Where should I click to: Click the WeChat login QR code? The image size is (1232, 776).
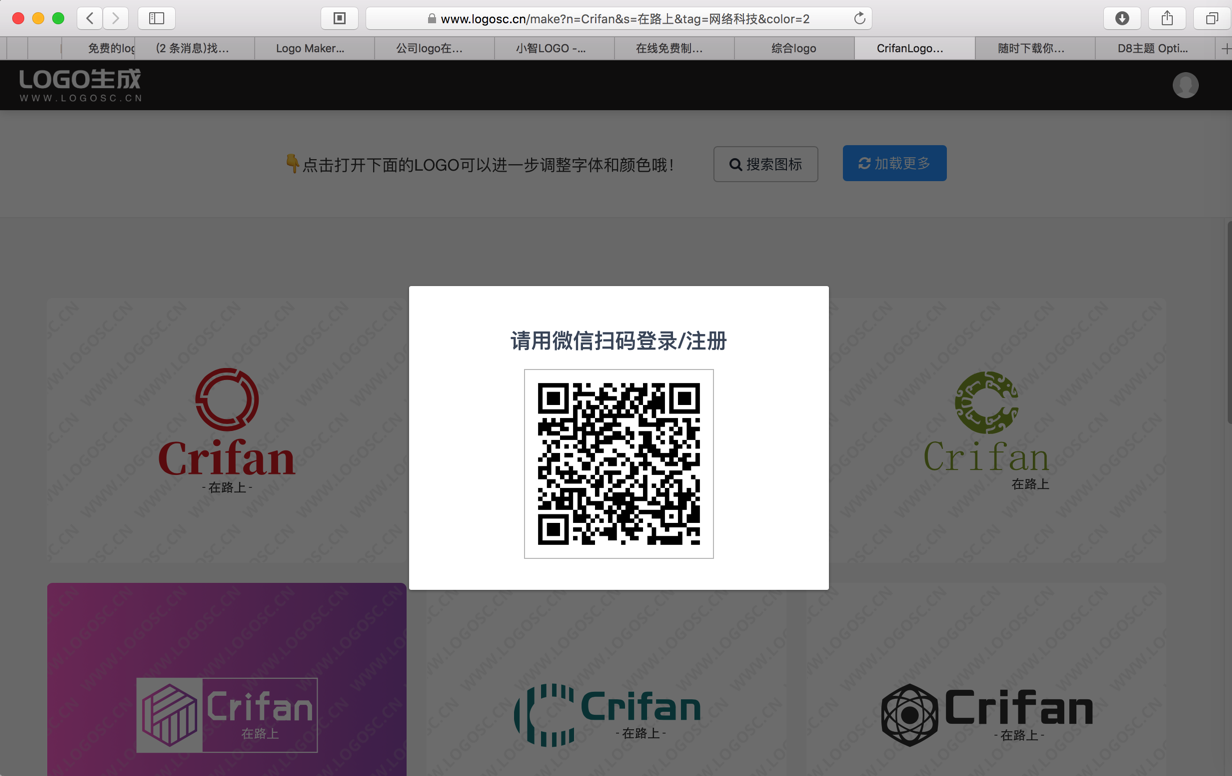click(619, 464)
